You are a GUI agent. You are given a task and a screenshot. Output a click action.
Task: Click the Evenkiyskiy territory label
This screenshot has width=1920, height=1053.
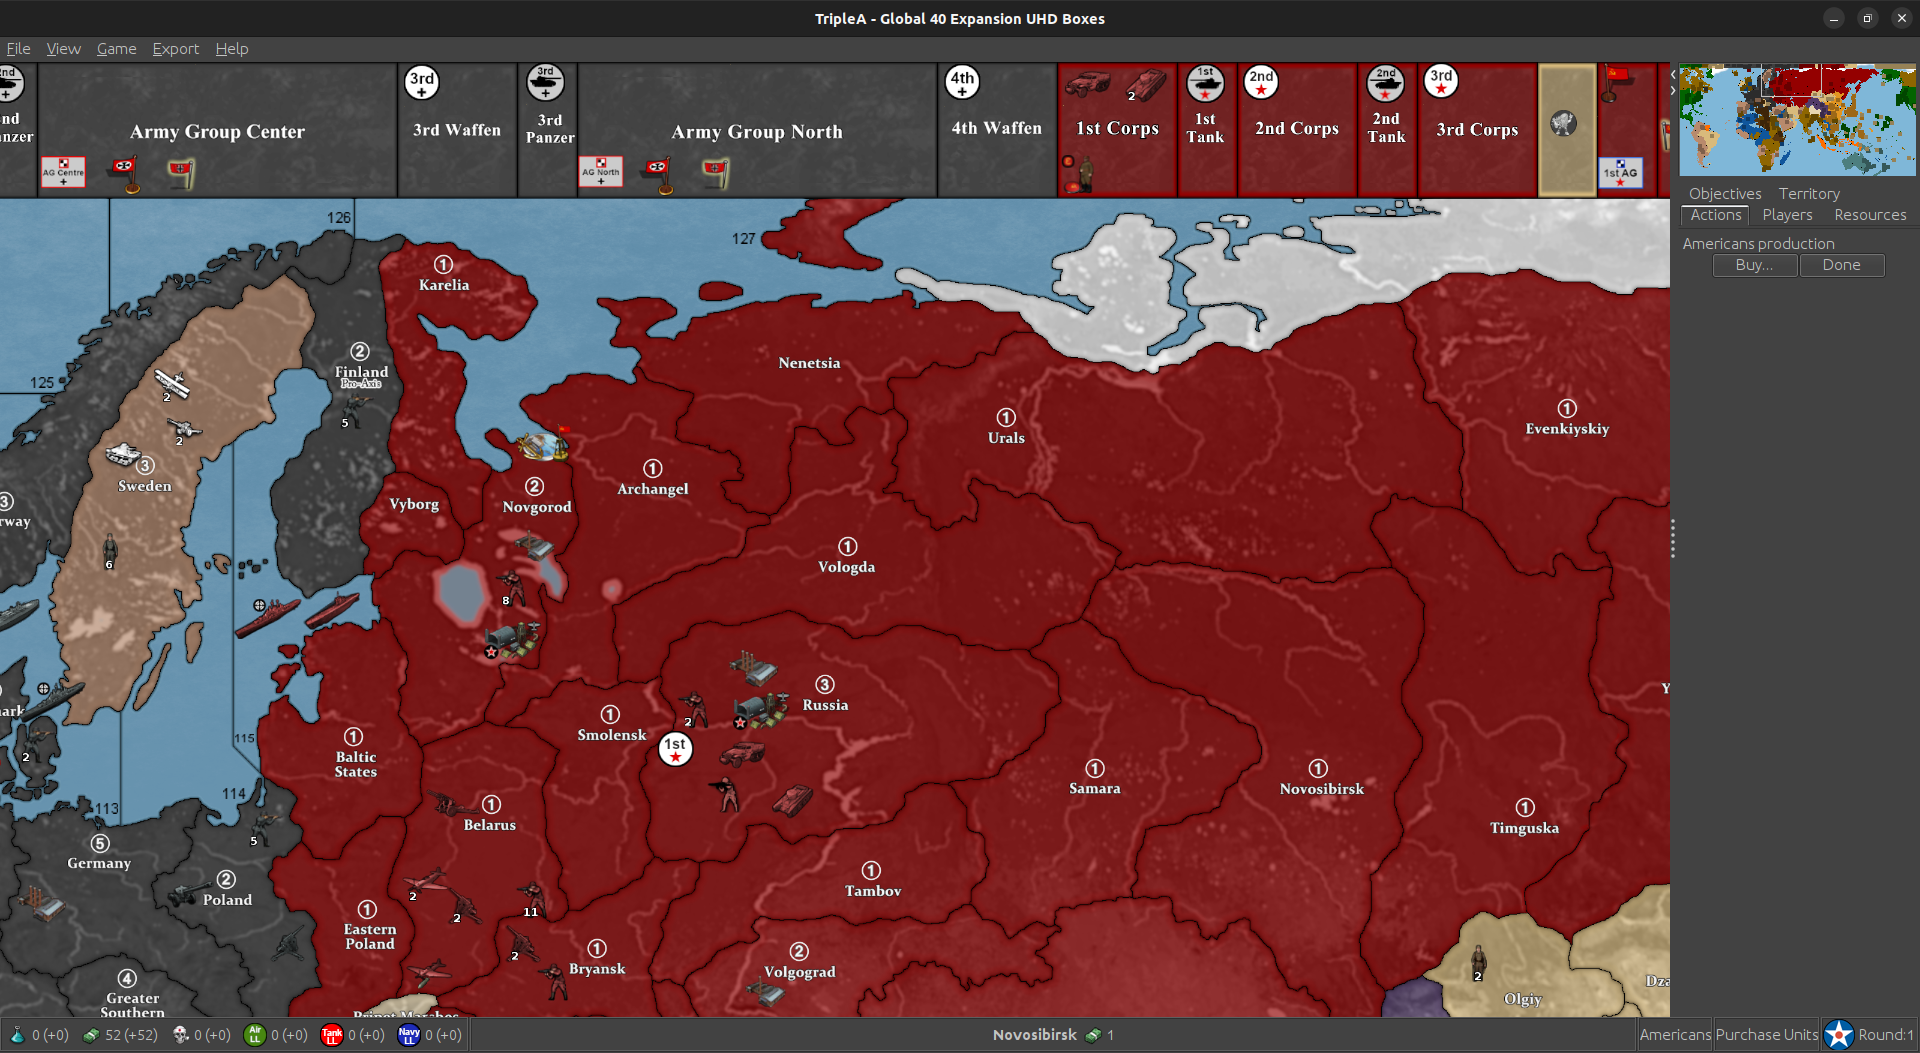1567,429
